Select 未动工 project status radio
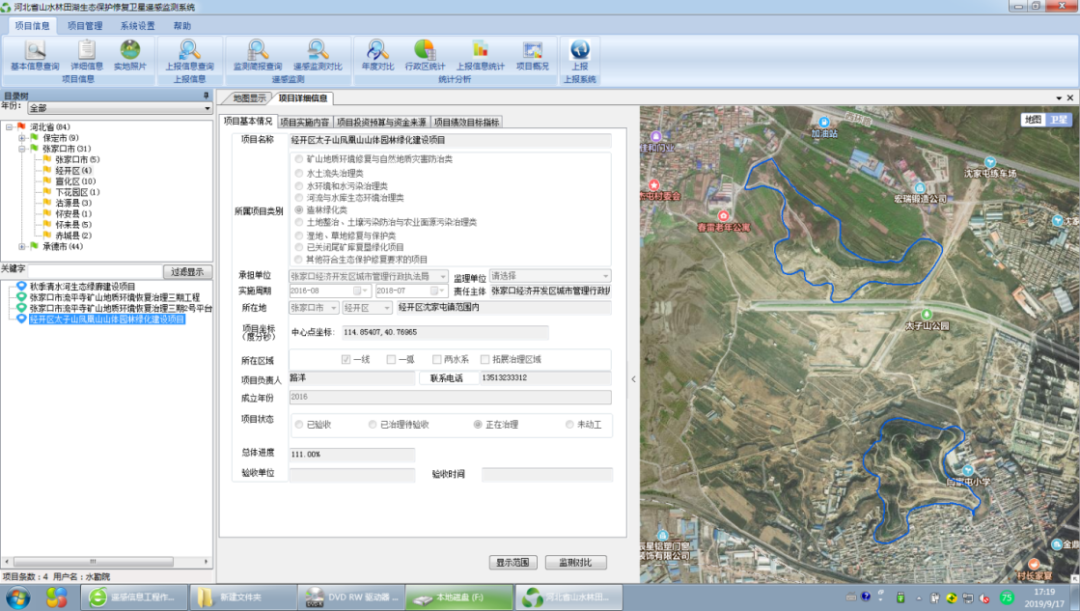This screenshot has width=1080, height=611. (x=570, y=425)
